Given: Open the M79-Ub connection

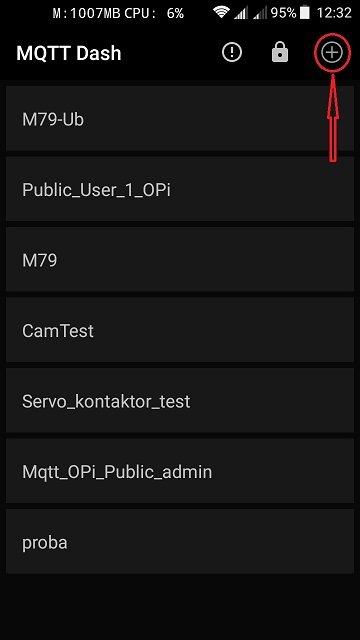Looking at the screenshot, I should tap(180, 118).
